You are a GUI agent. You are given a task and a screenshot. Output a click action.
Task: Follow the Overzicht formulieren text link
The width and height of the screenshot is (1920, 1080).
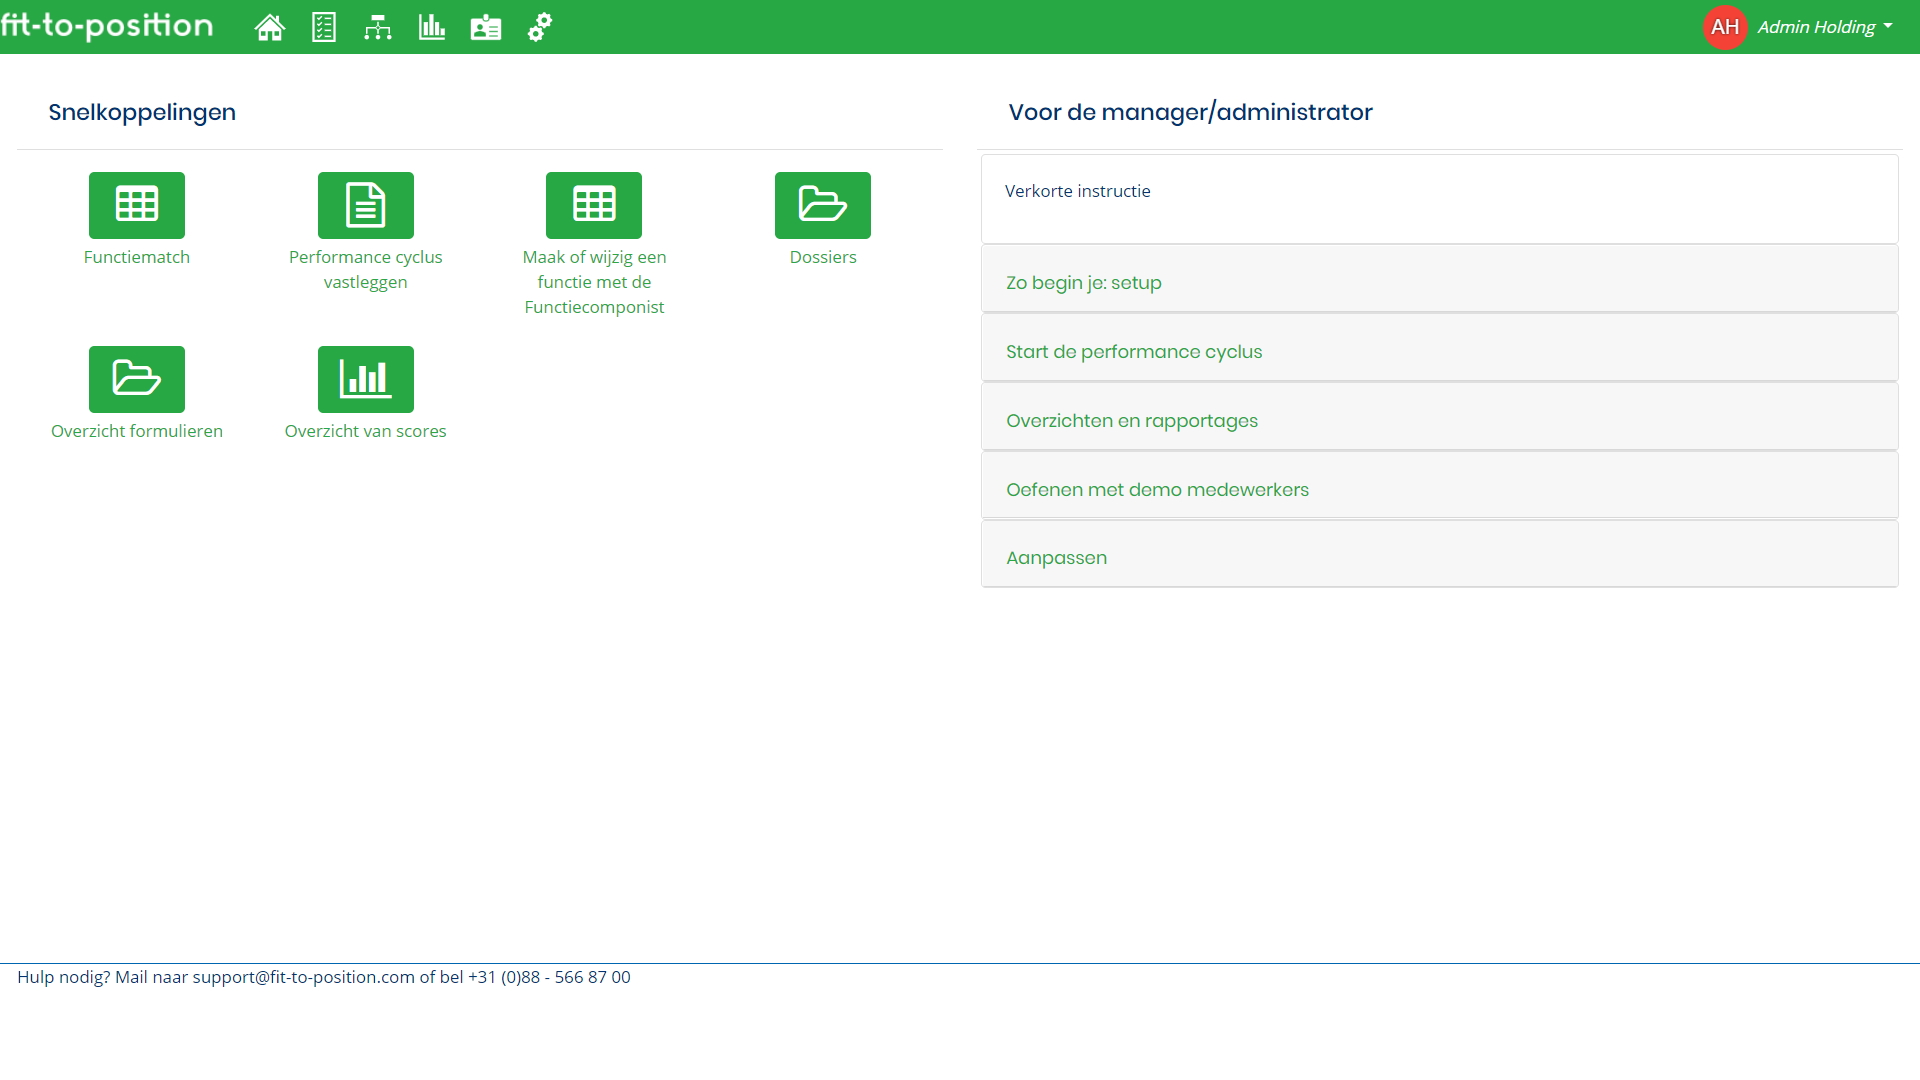(137, 431)
